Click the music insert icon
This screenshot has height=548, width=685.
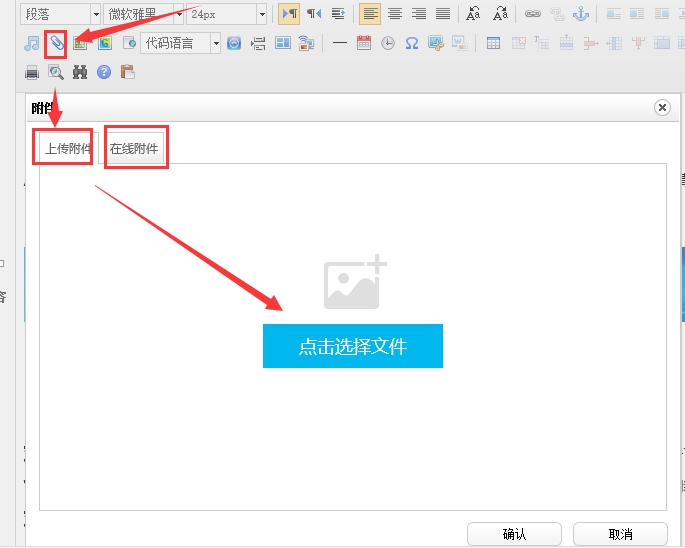[32, 44]
